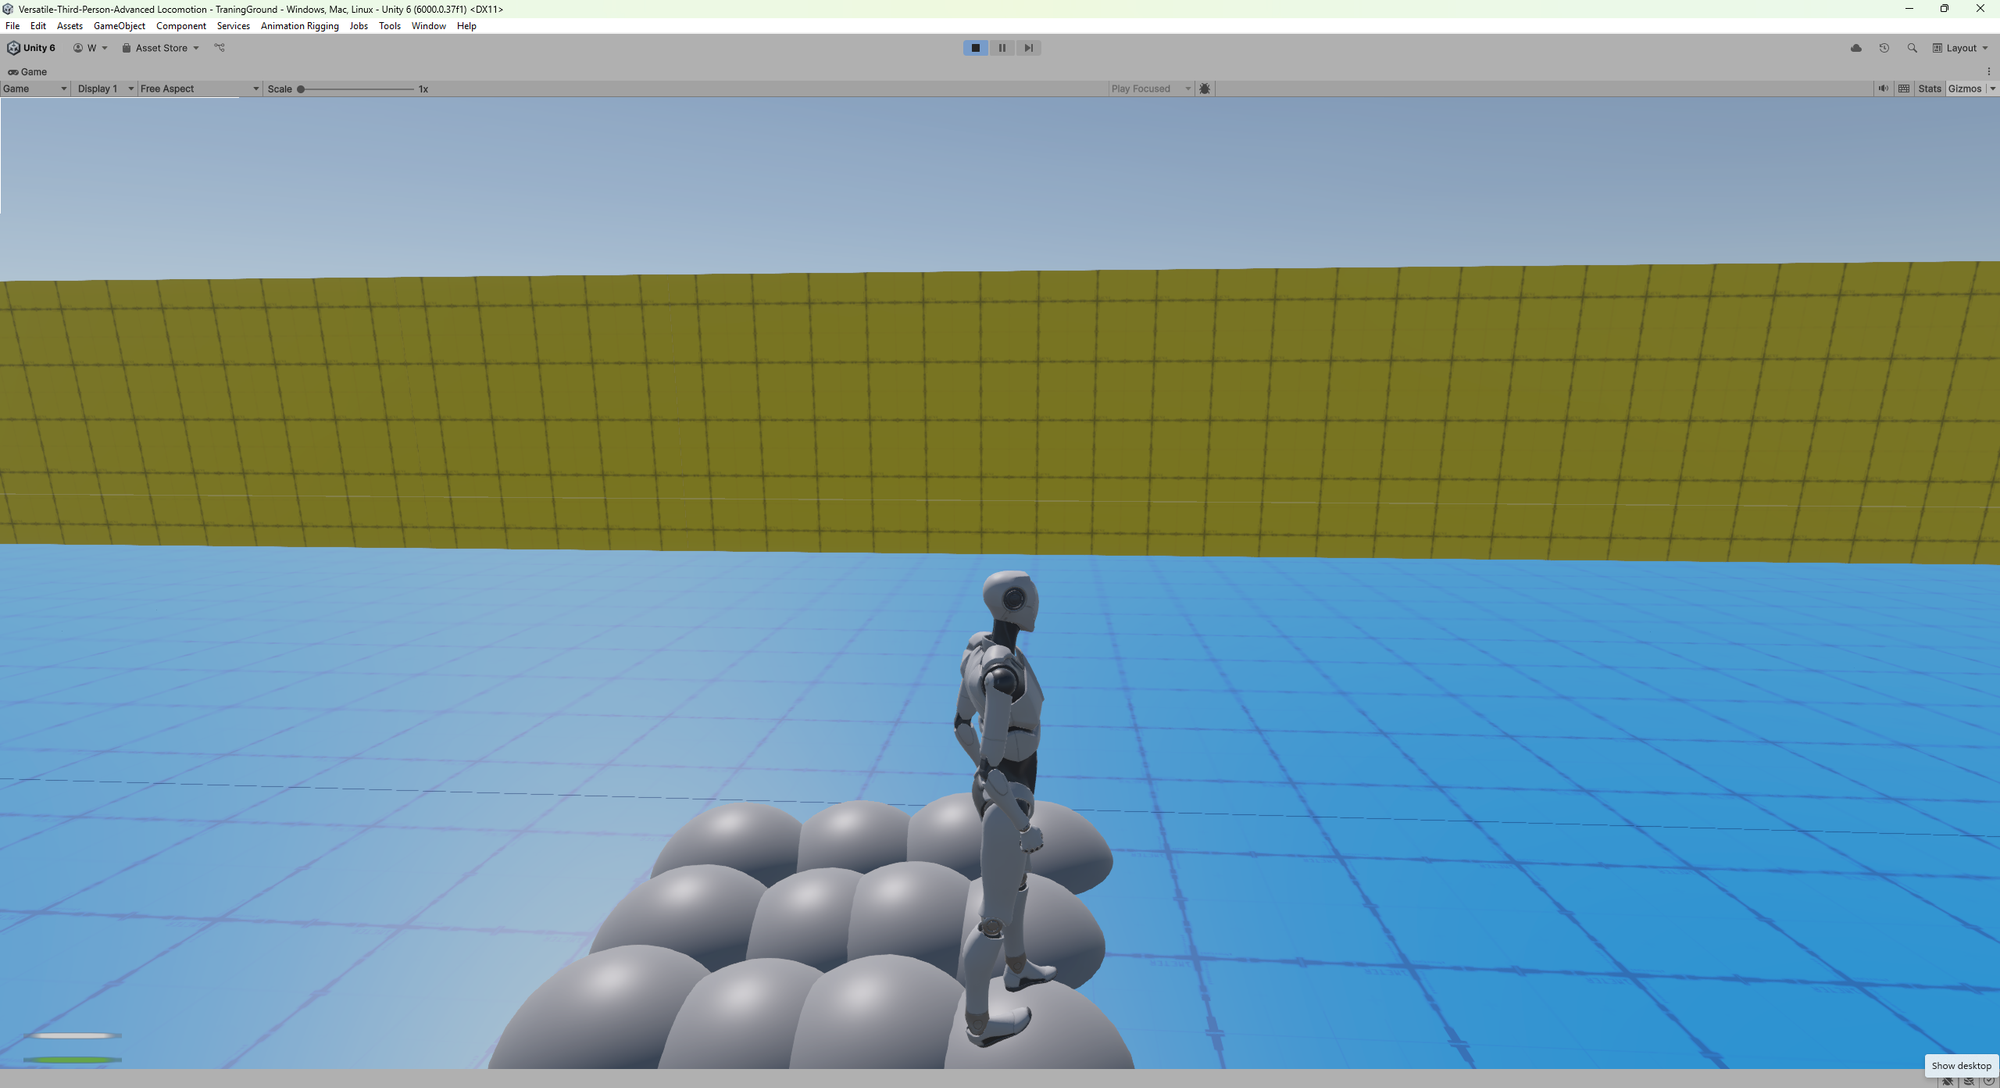Open the GameObject menu
Viewport: 2000px width, 1088px height.
pyautogui.click(x=119, y=26)
